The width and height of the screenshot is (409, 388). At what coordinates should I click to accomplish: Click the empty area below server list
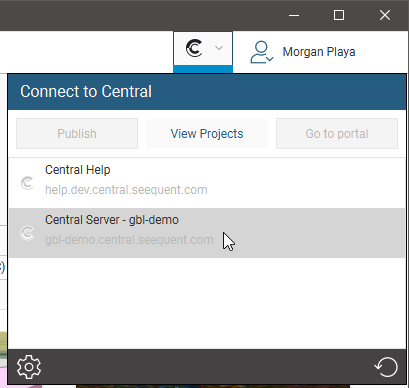[x=207, y=303]
